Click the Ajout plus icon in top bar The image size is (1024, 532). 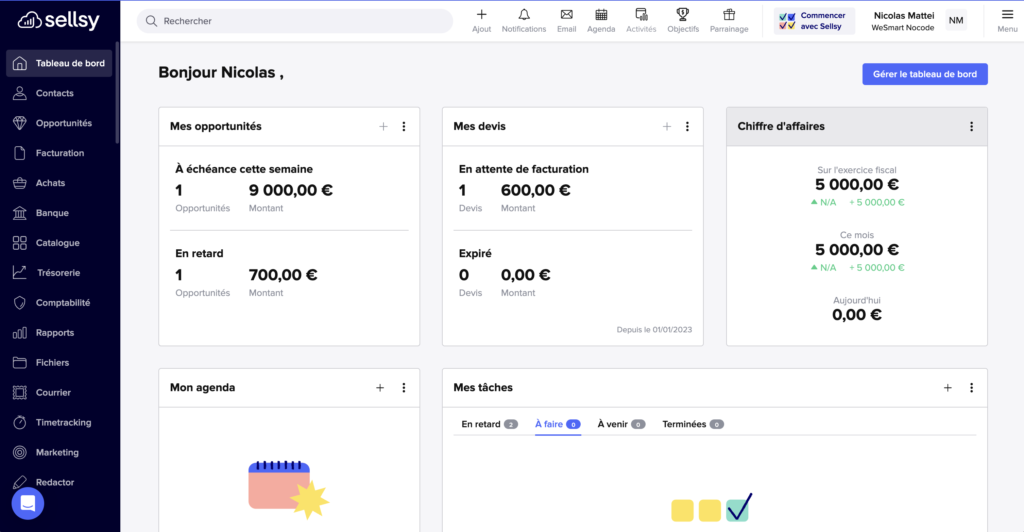coord(481,14)
